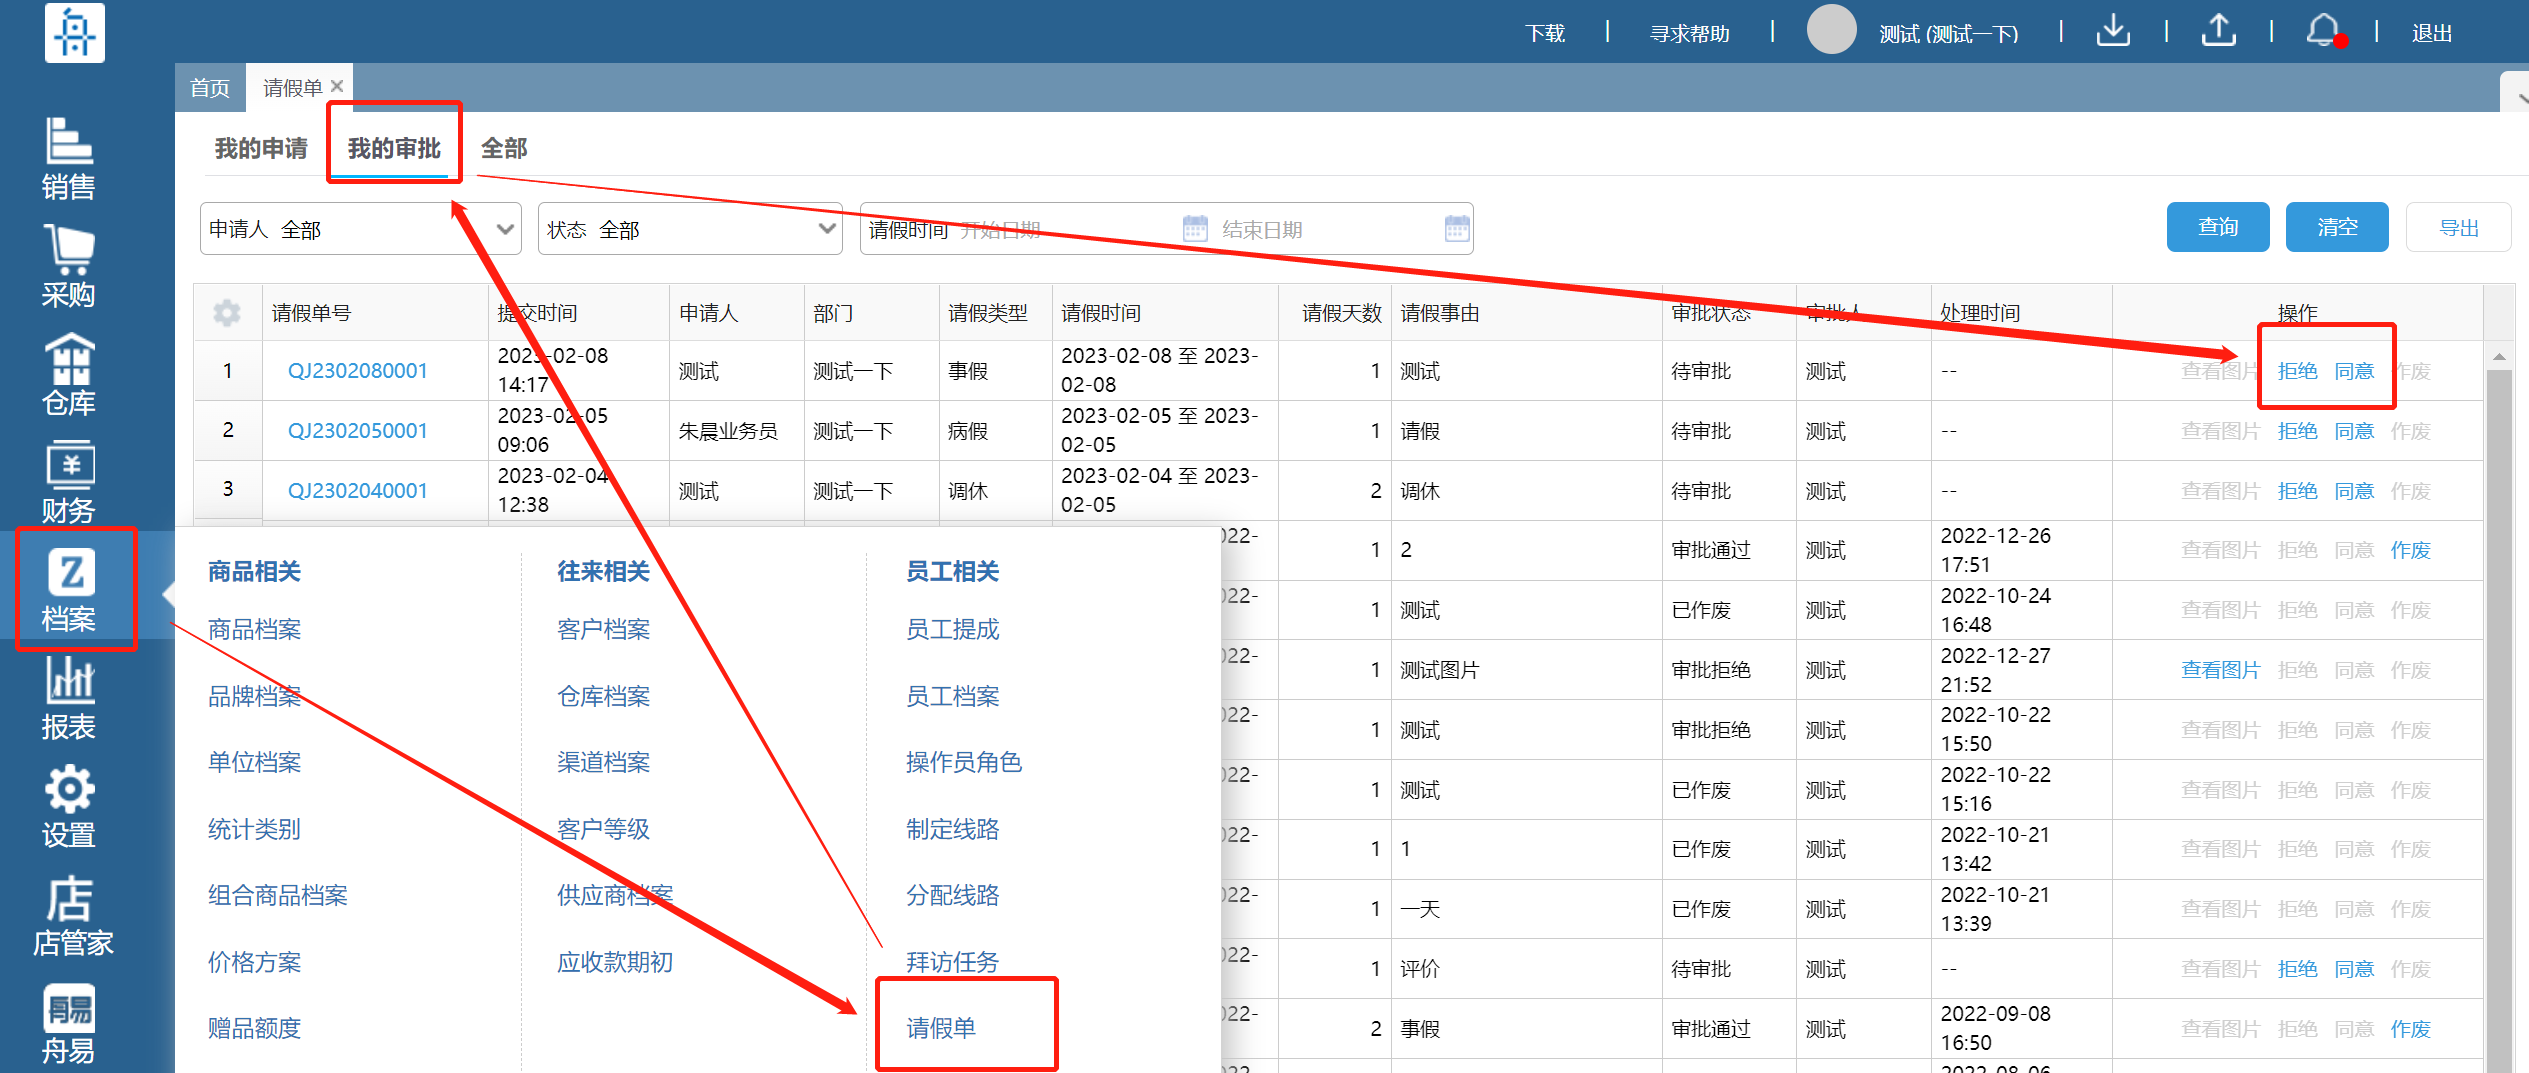
Task: Select 请假单 in the 员工相关 menu
Action: [941, 1027]
